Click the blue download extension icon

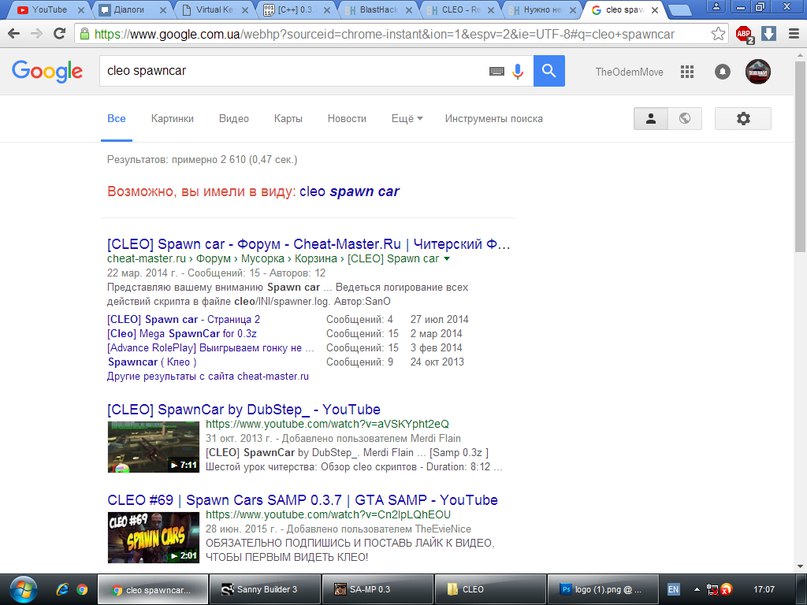pos(769,34)
